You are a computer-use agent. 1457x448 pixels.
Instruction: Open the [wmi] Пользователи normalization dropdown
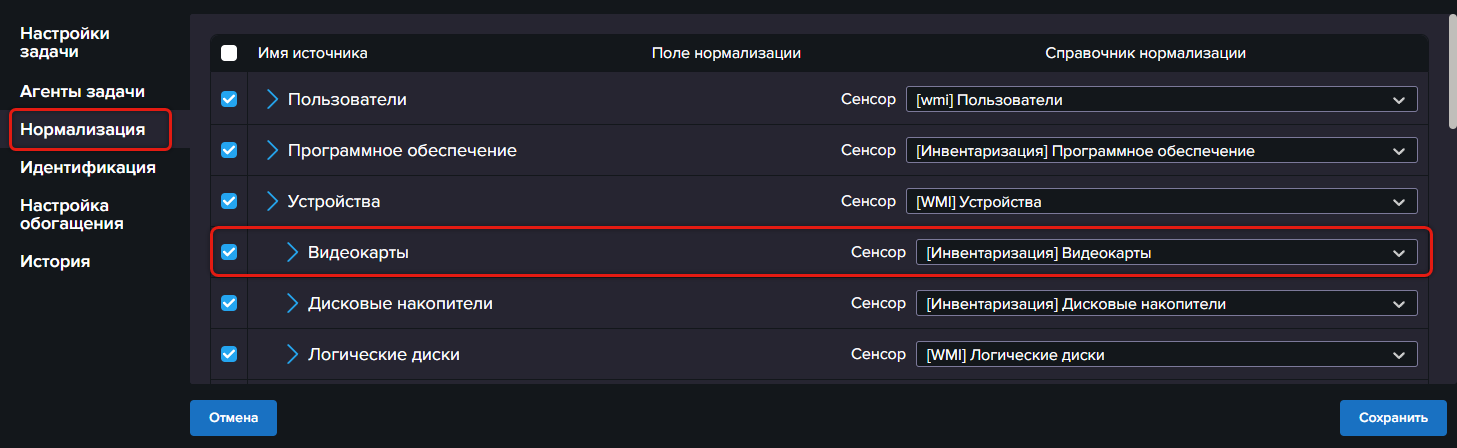coord(1161,100)
